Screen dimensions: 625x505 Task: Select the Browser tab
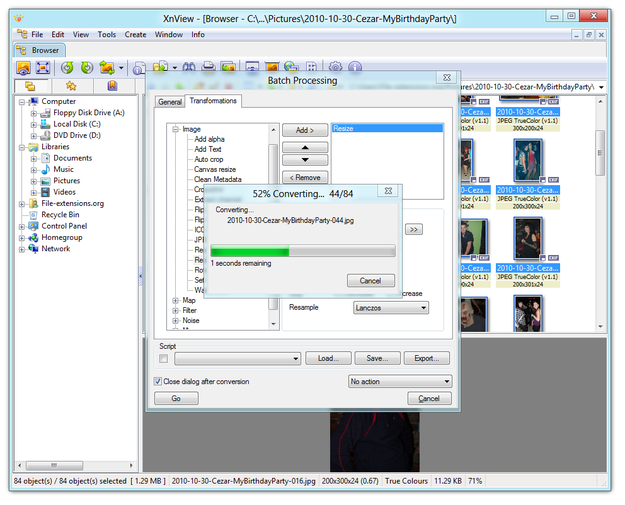click(39, 51)
